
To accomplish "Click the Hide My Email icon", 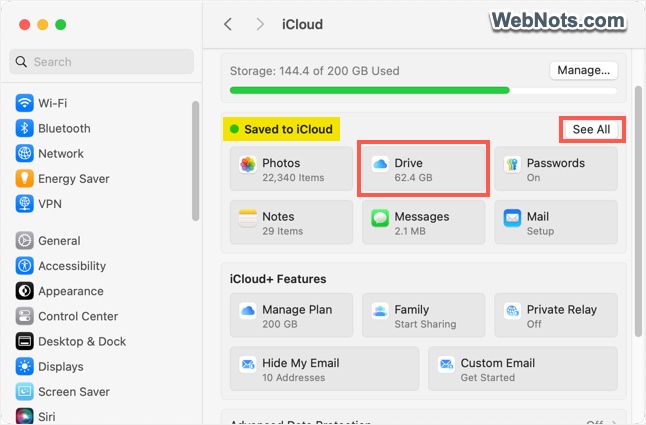I will 248,364.
